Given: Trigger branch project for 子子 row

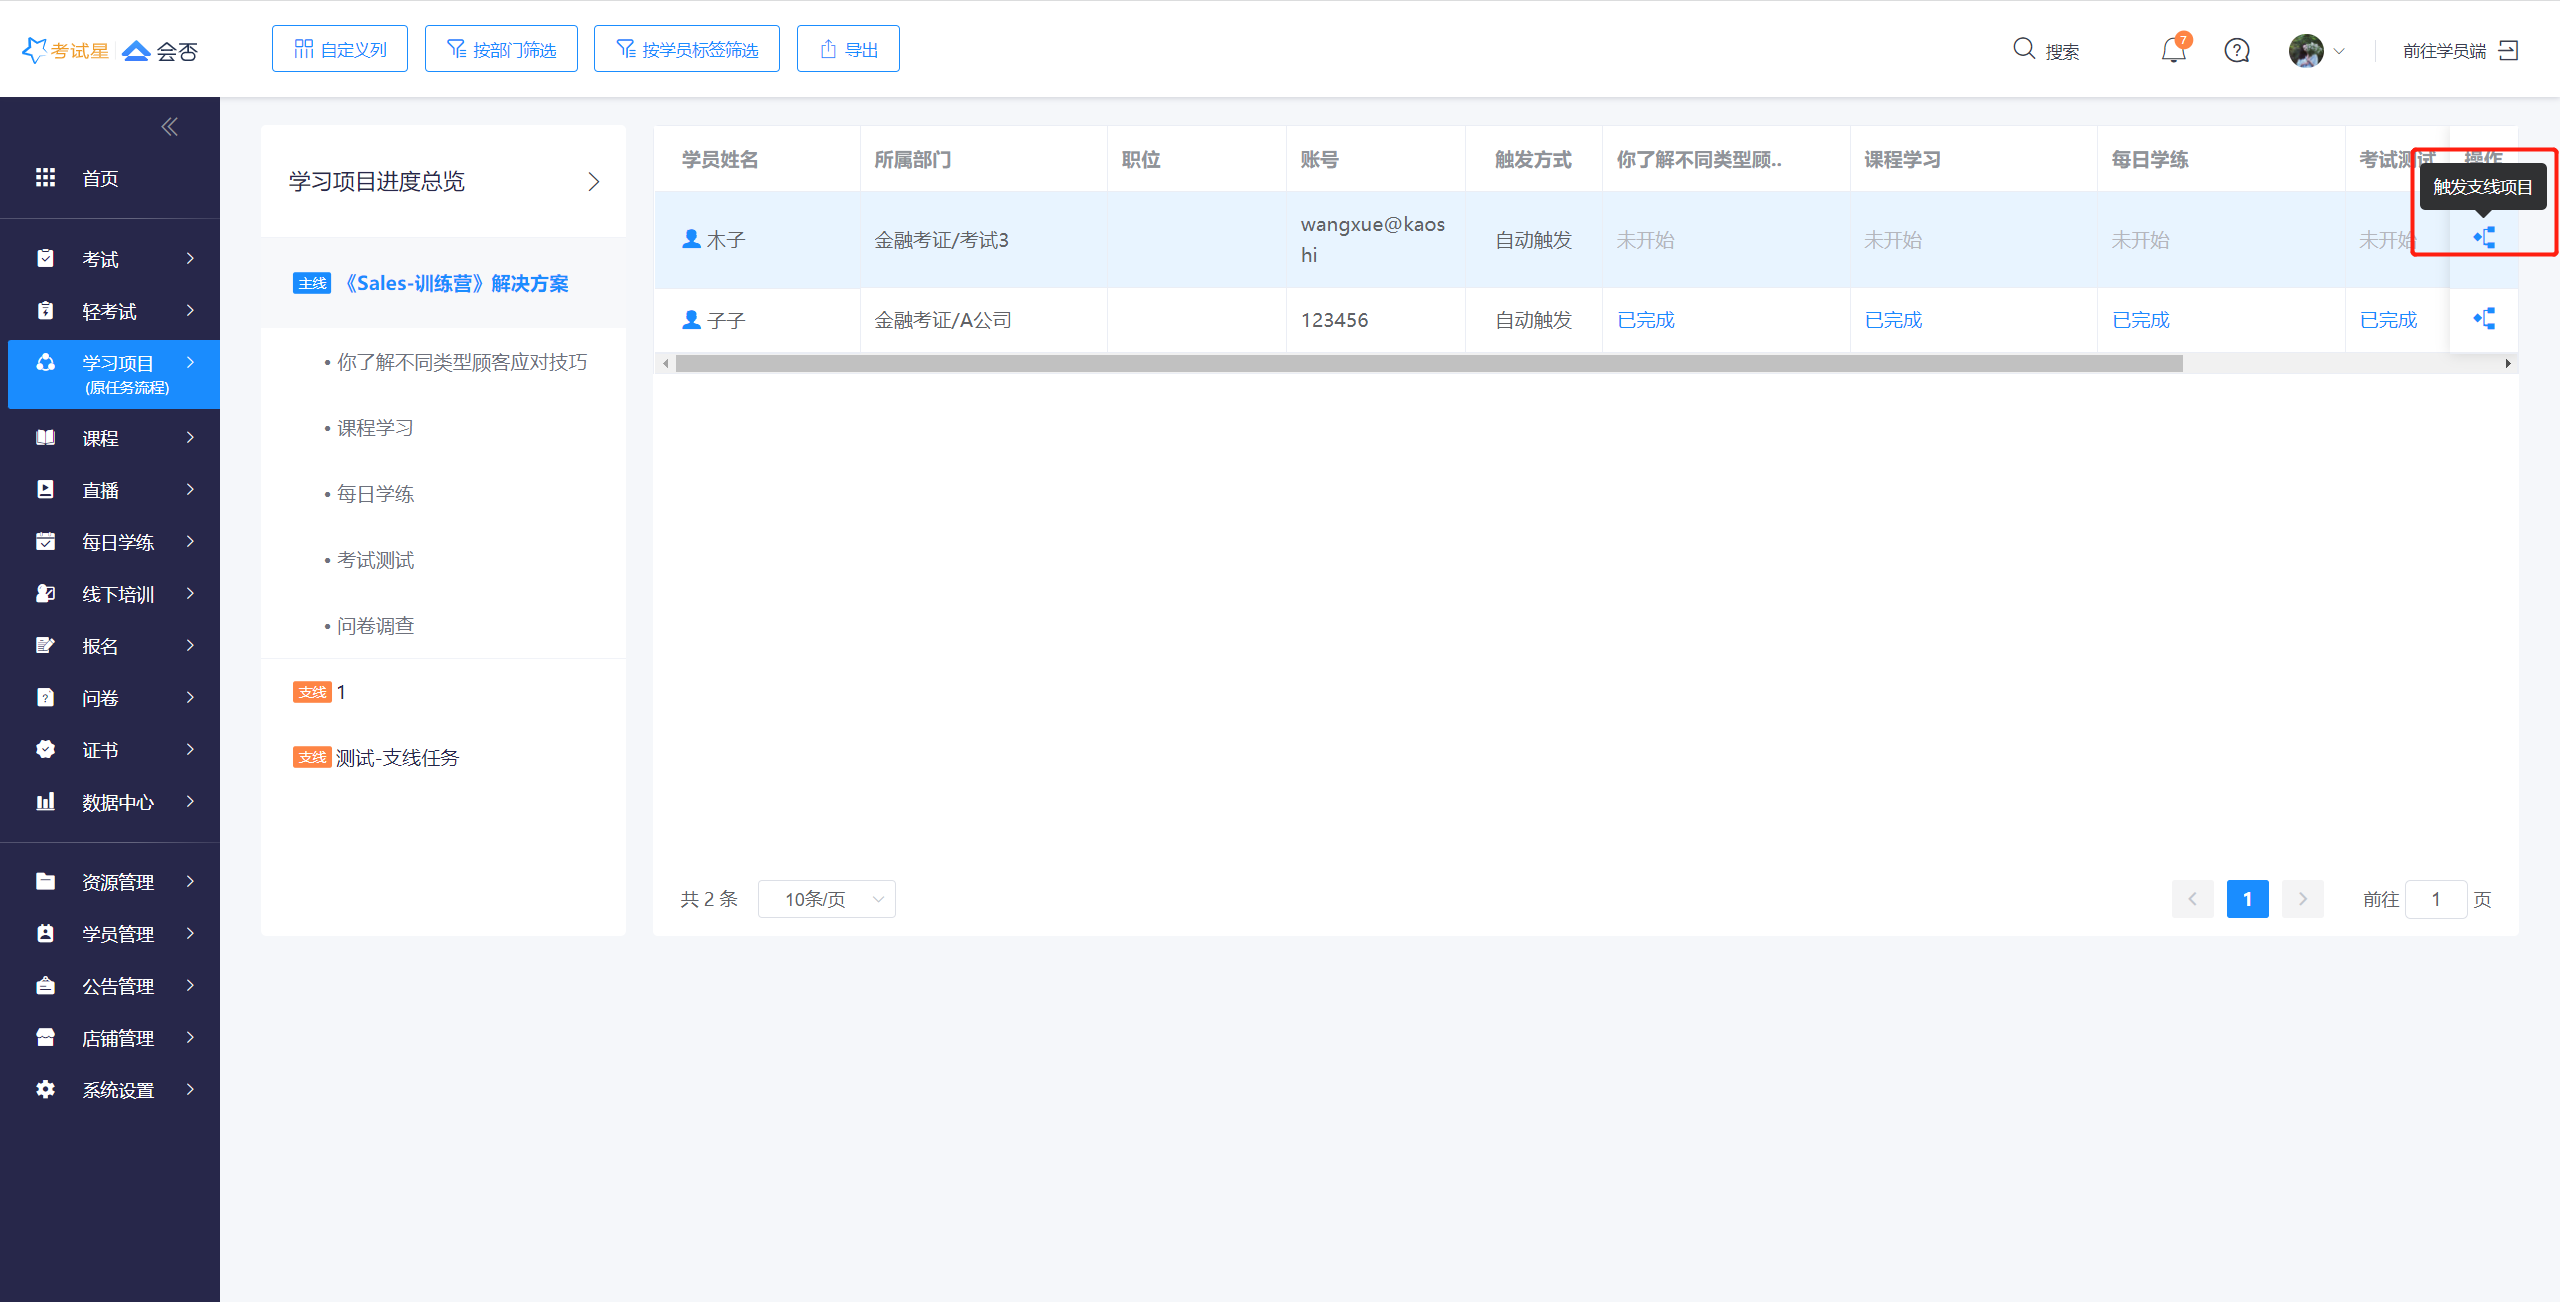Looking at the screenshot, I should point(2484,319).
